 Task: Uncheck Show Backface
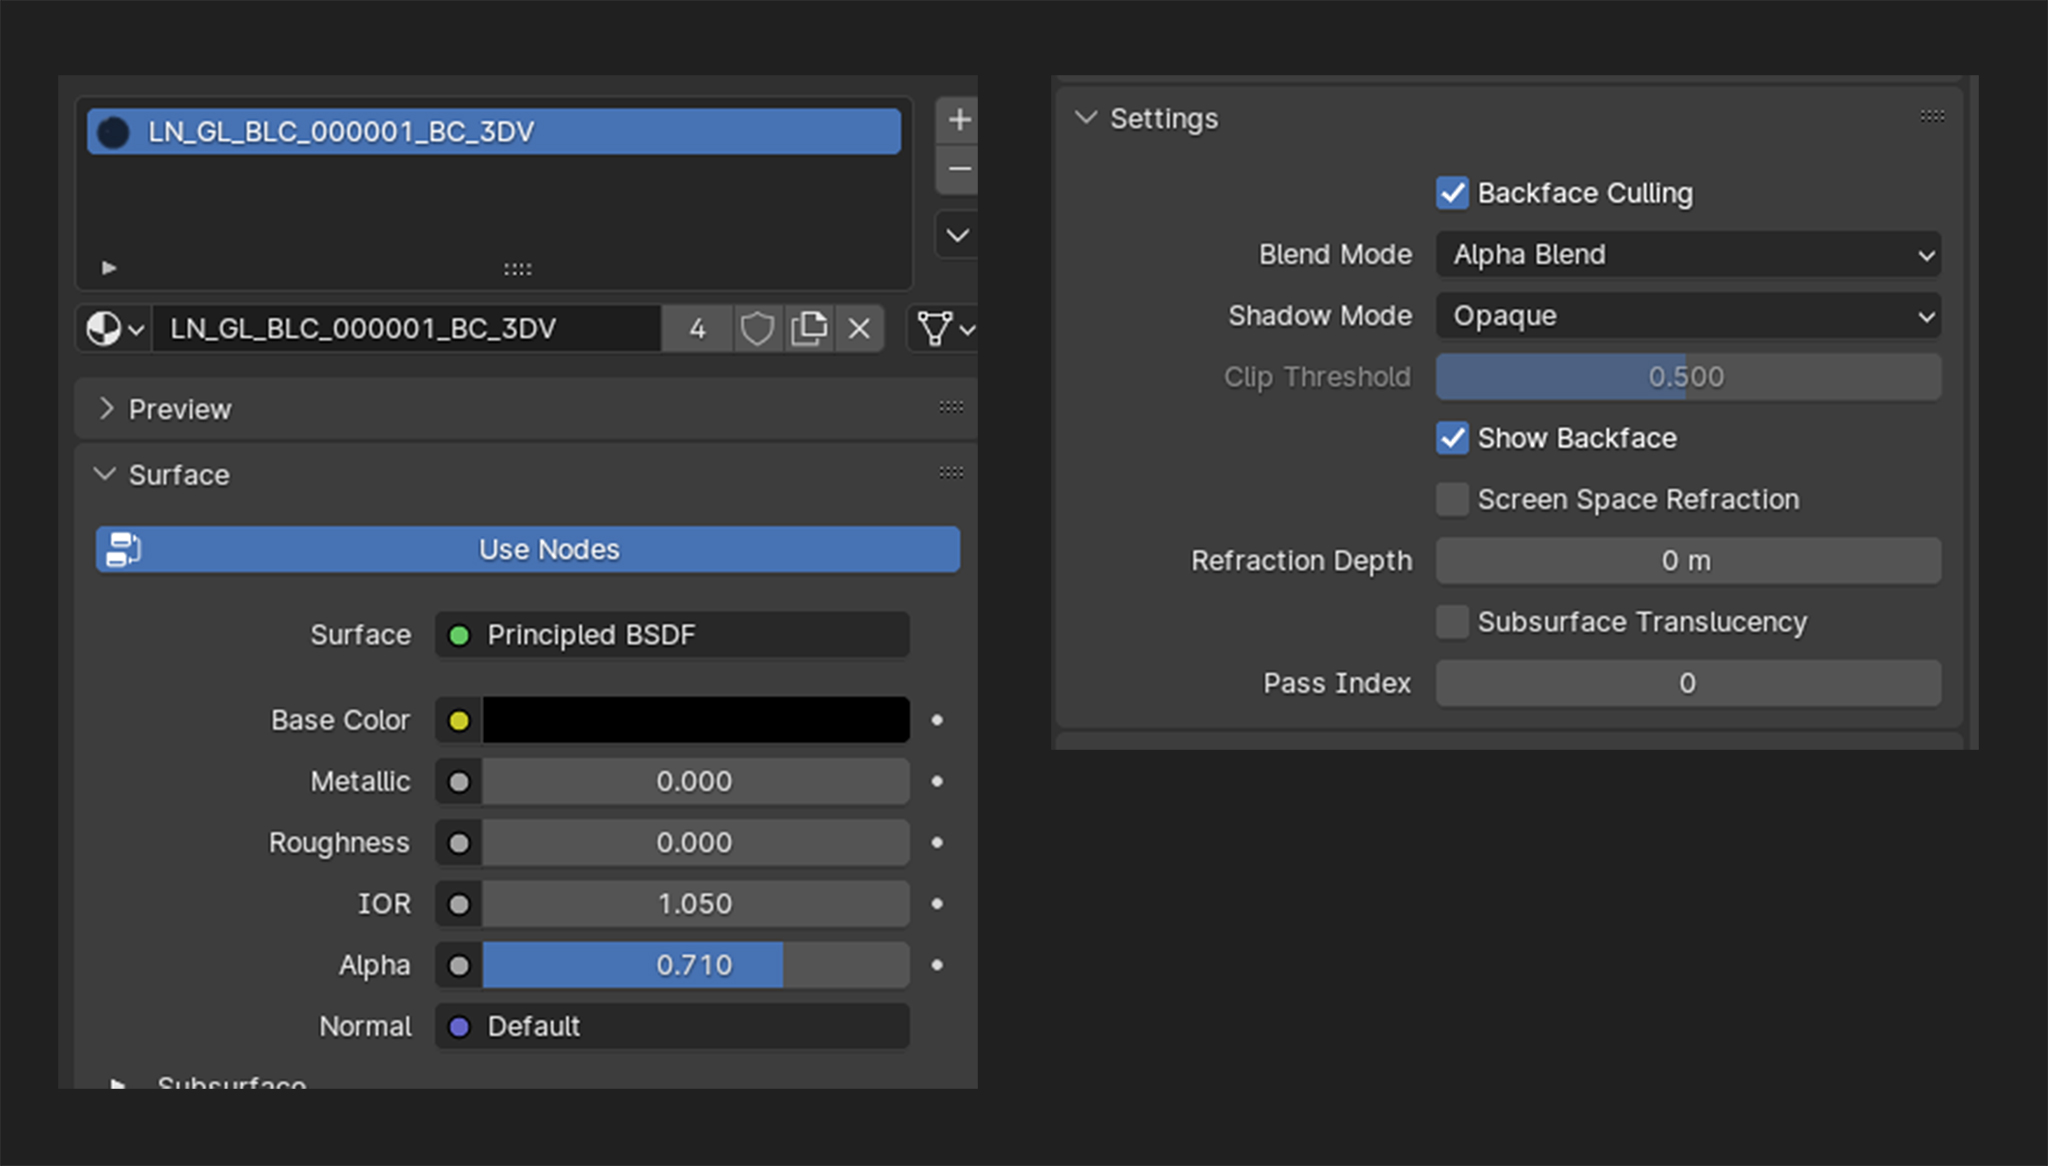point(1452,438)
